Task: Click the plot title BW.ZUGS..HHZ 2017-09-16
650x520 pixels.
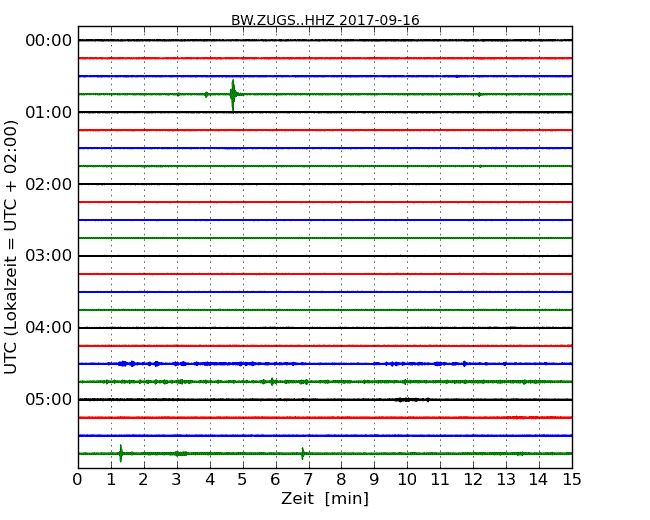Action: pos(325,20)
